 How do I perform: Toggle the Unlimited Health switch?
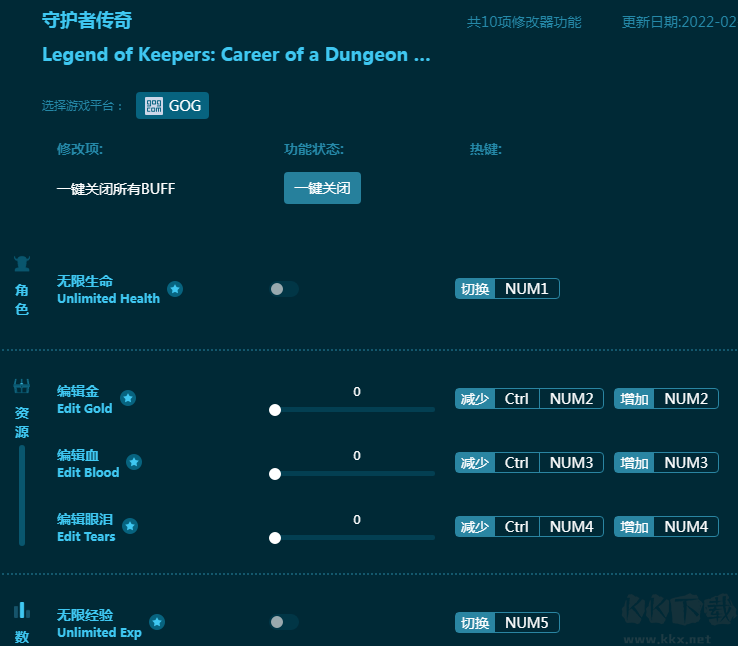tap(283, 289)
